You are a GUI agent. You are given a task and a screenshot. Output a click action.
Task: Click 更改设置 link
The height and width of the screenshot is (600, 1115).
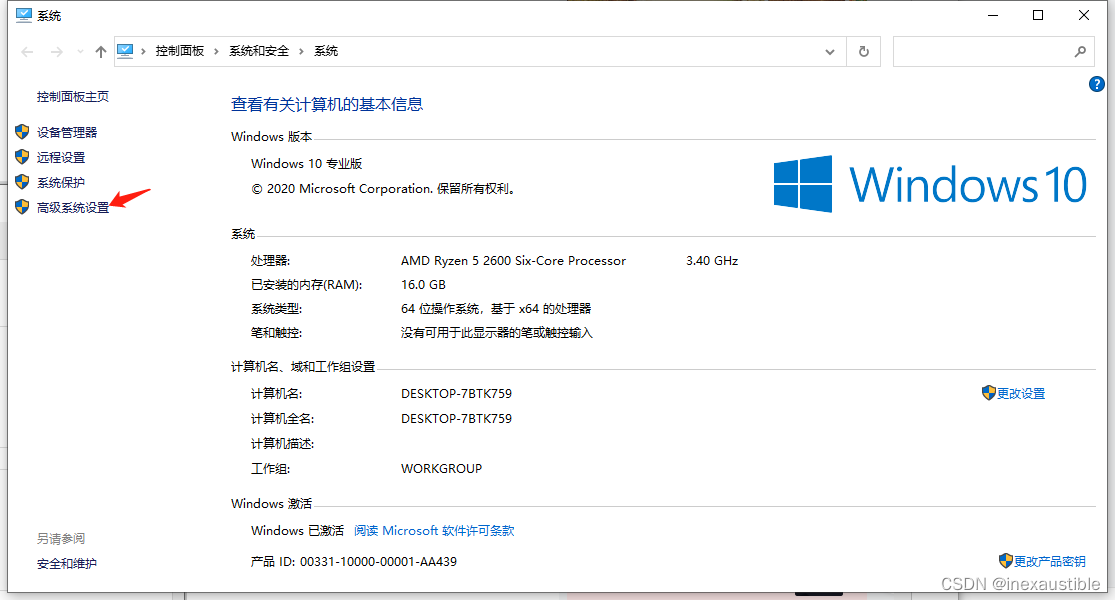coord(1020,394)
